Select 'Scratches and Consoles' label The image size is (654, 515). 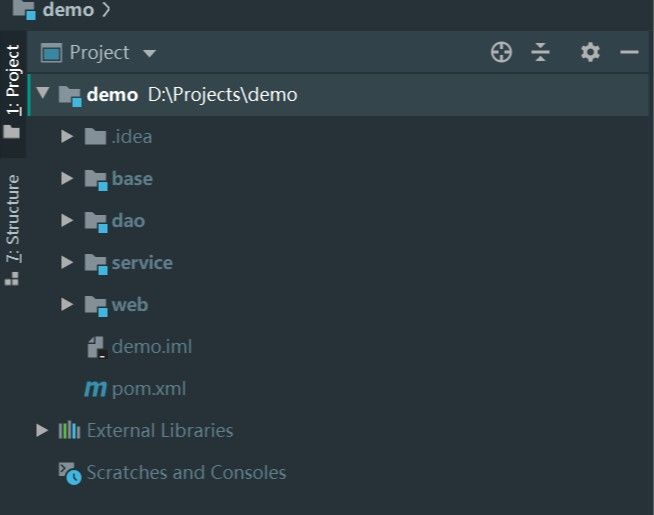click(186, 473)
